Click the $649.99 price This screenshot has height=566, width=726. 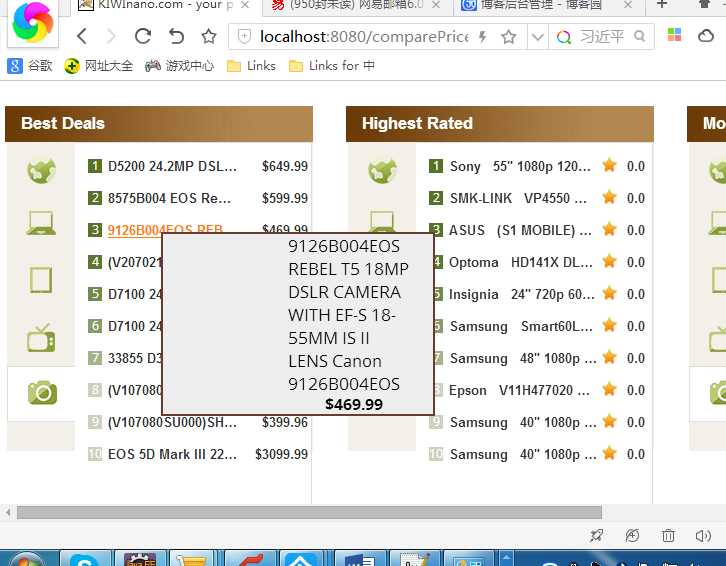(x=285, y=166)
